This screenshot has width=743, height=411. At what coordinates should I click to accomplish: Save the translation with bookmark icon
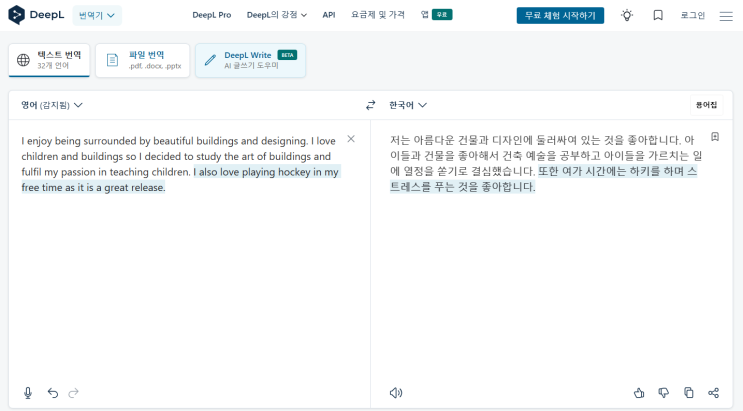pyautogui.click(x=715, y=137)
